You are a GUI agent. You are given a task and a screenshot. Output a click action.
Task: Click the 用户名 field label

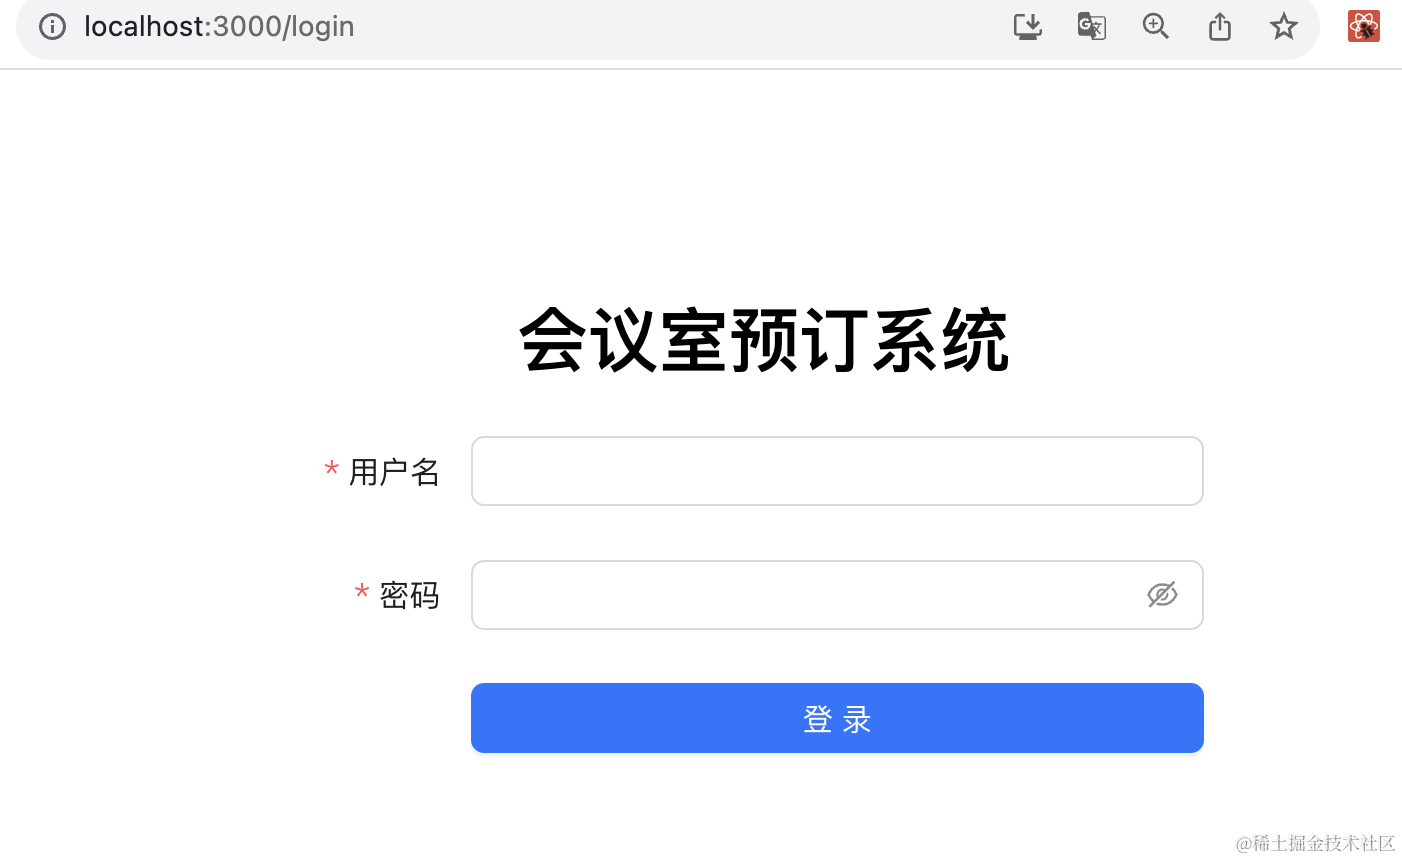tap(394, 472)
